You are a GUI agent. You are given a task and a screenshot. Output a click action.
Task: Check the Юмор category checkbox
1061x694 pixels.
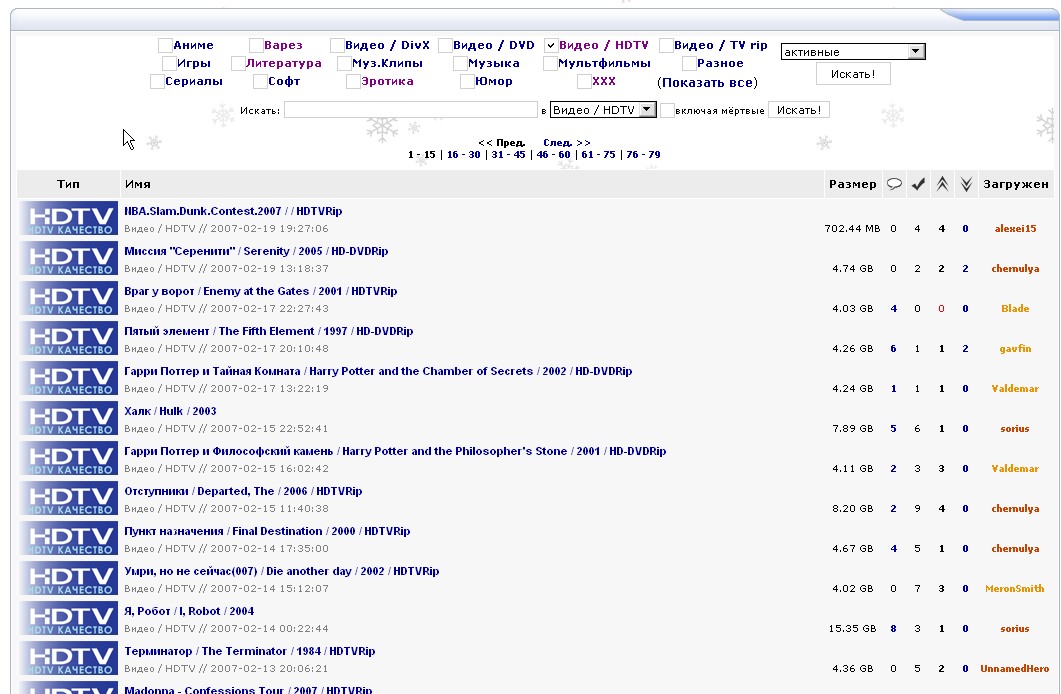click(x=467, y=82)
